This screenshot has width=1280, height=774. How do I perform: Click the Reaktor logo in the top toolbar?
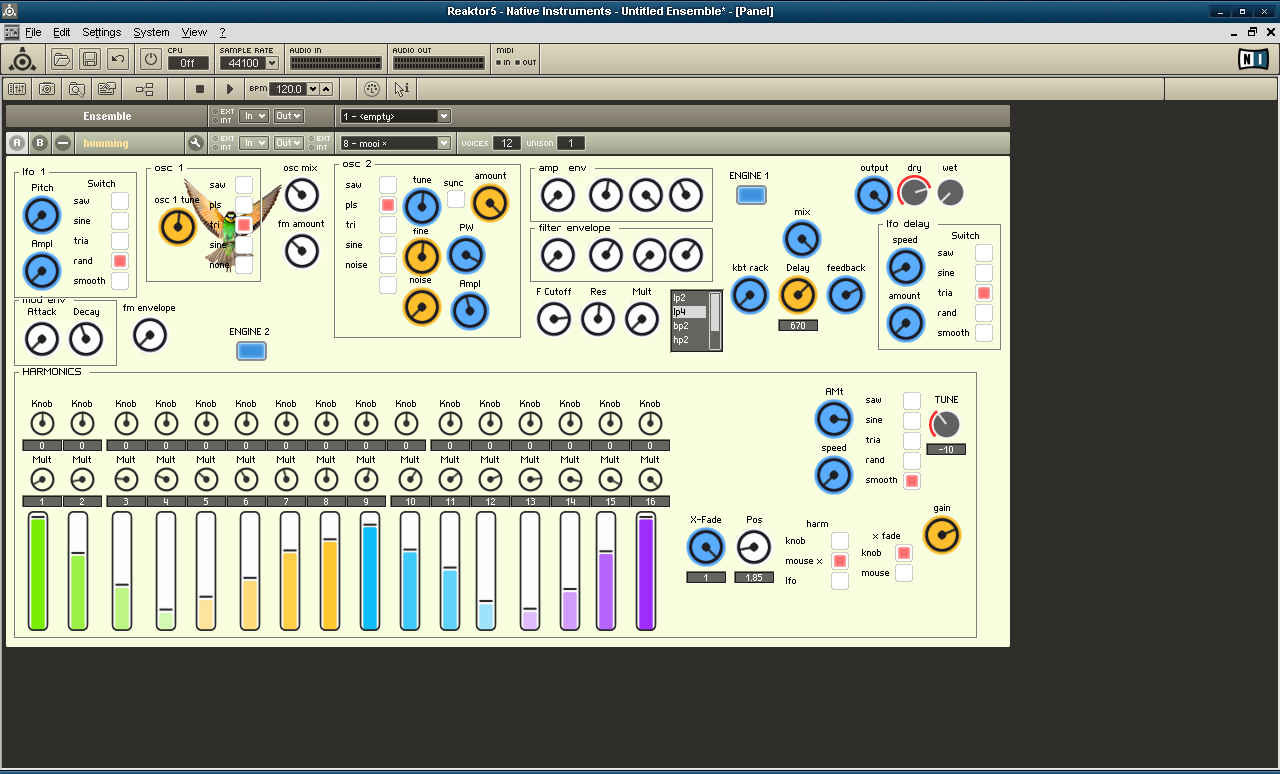point(22,59)
